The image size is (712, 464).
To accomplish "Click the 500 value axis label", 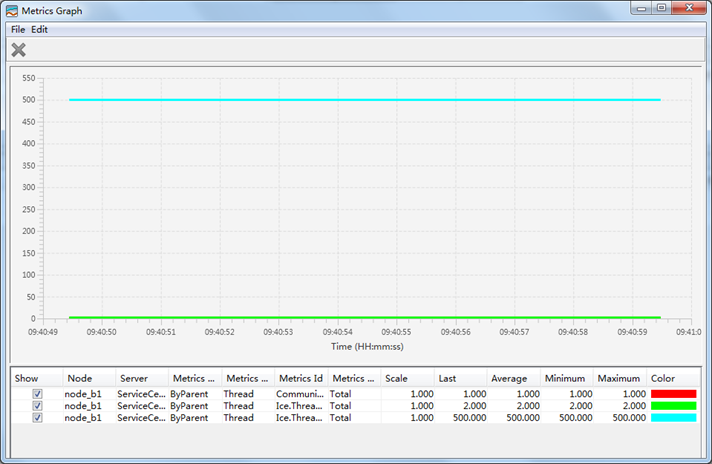I will pyautogui.click(x=29, y=100).
